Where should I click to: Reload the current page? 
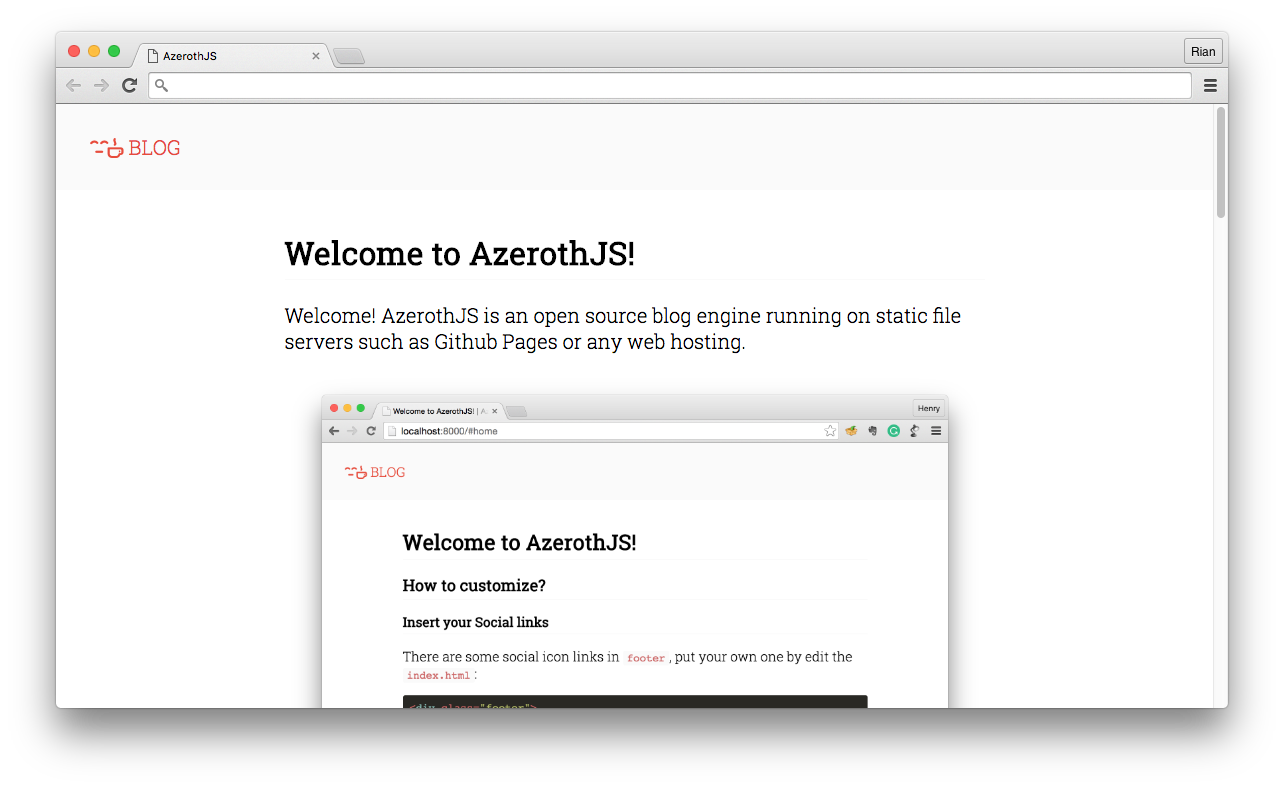(x=129, y=85)
